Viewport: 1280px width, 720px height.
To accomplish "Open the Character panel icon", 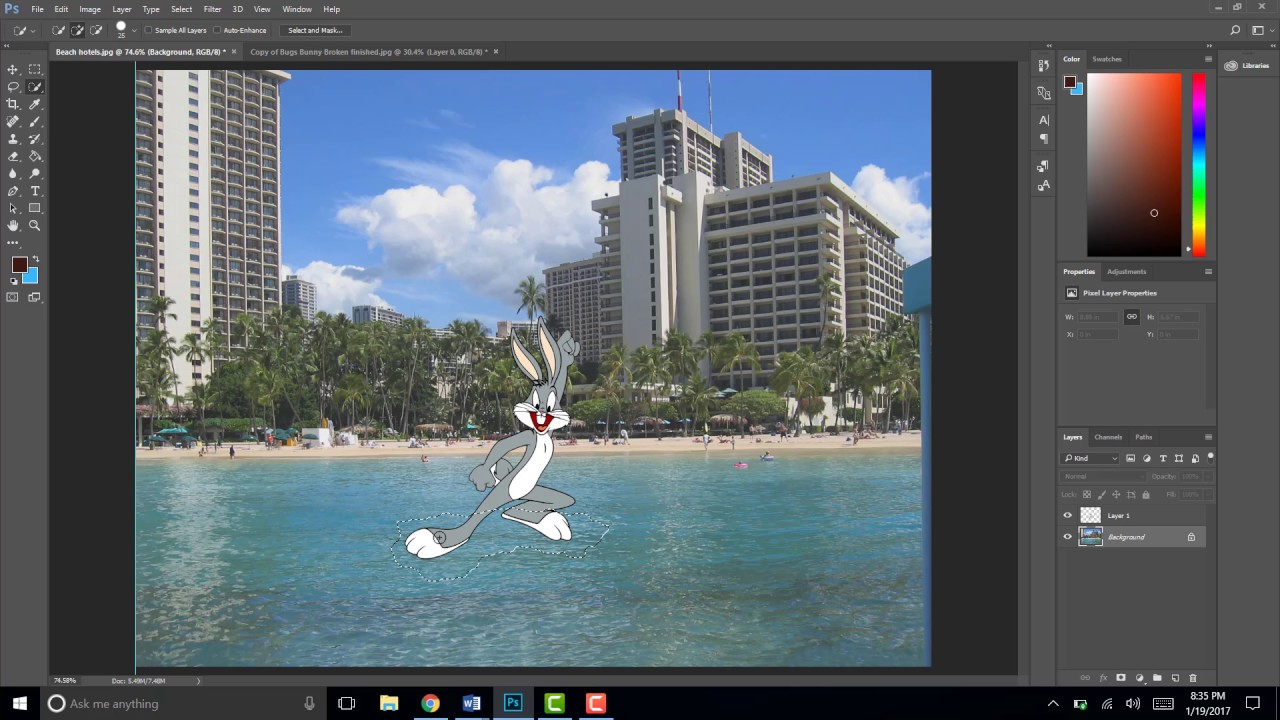I will point(1044,120).
